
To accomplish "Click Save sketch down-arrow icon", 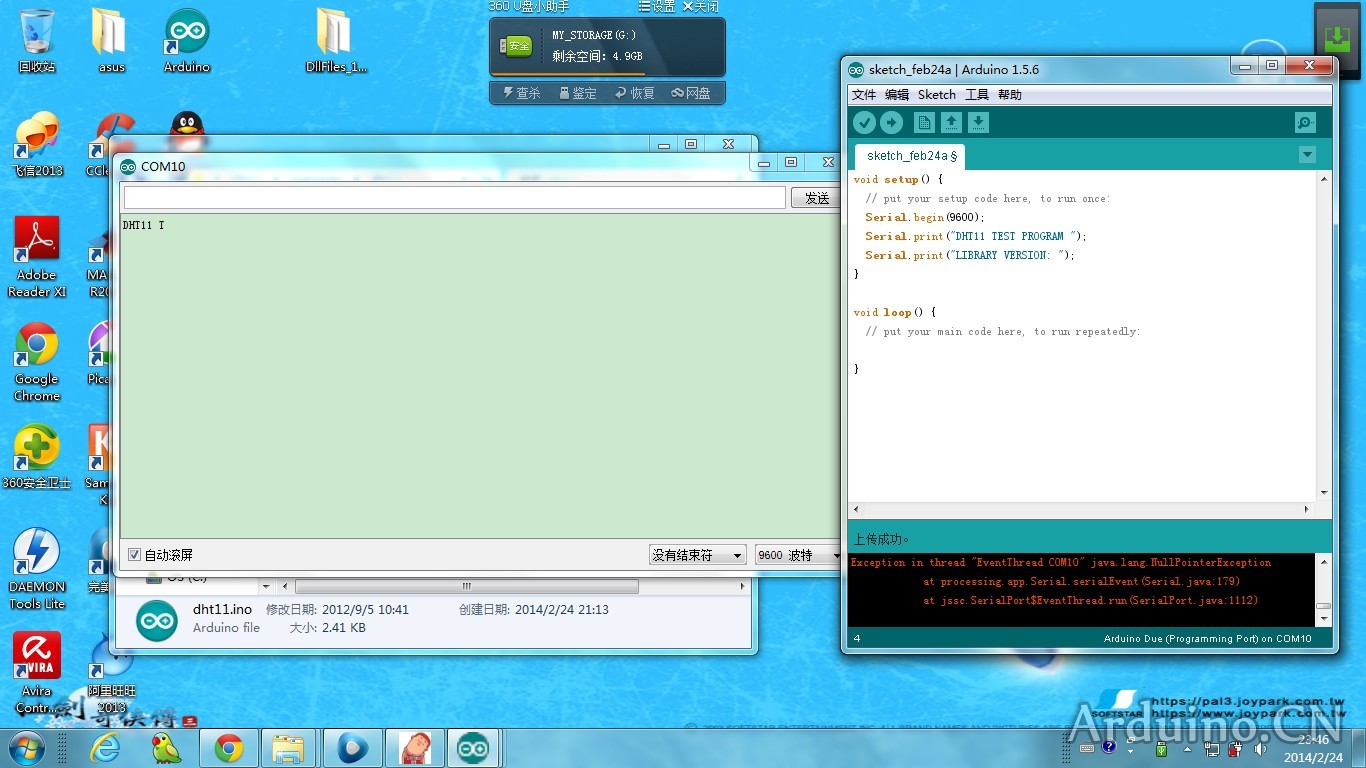I will [x=979, y=122].
